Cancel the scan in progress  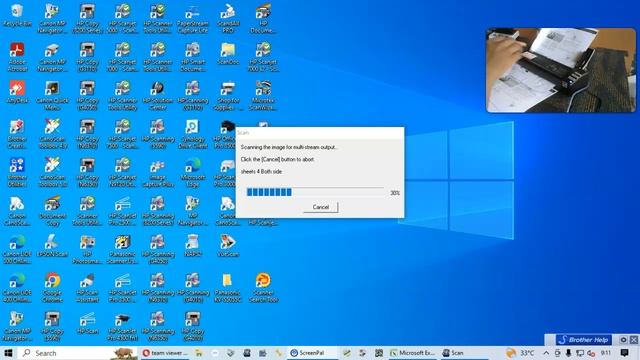click(320, 207)
